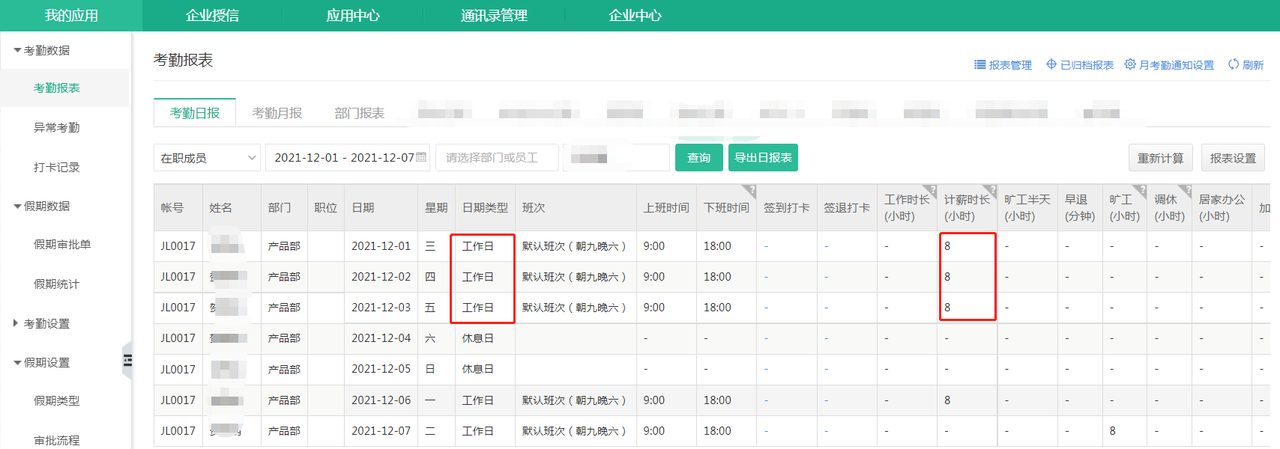The width and height of the screenshot is (1280, 449).
Task: Open the 在职成员 member status dropdown
Action: [x=206, y=158]
